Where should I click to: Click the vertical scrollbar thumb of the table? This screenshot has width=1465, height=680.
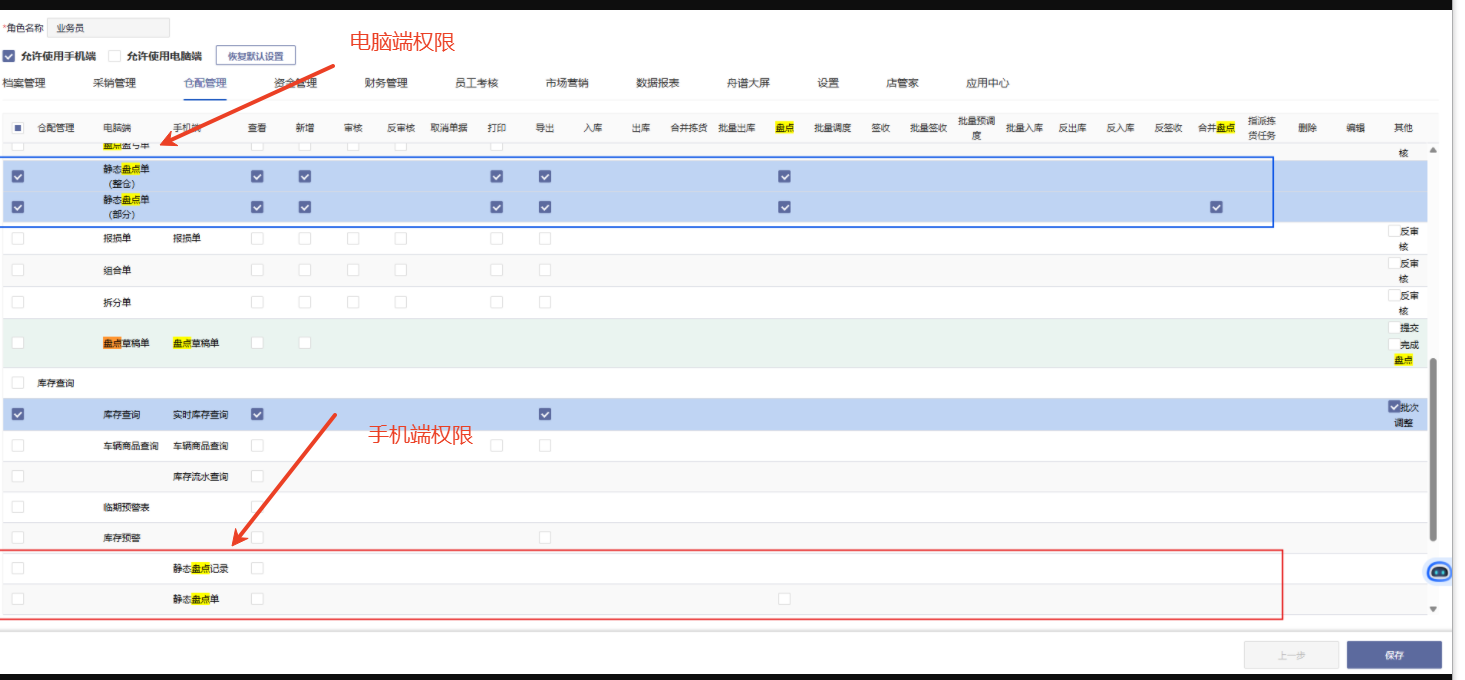pos(1432,450)
